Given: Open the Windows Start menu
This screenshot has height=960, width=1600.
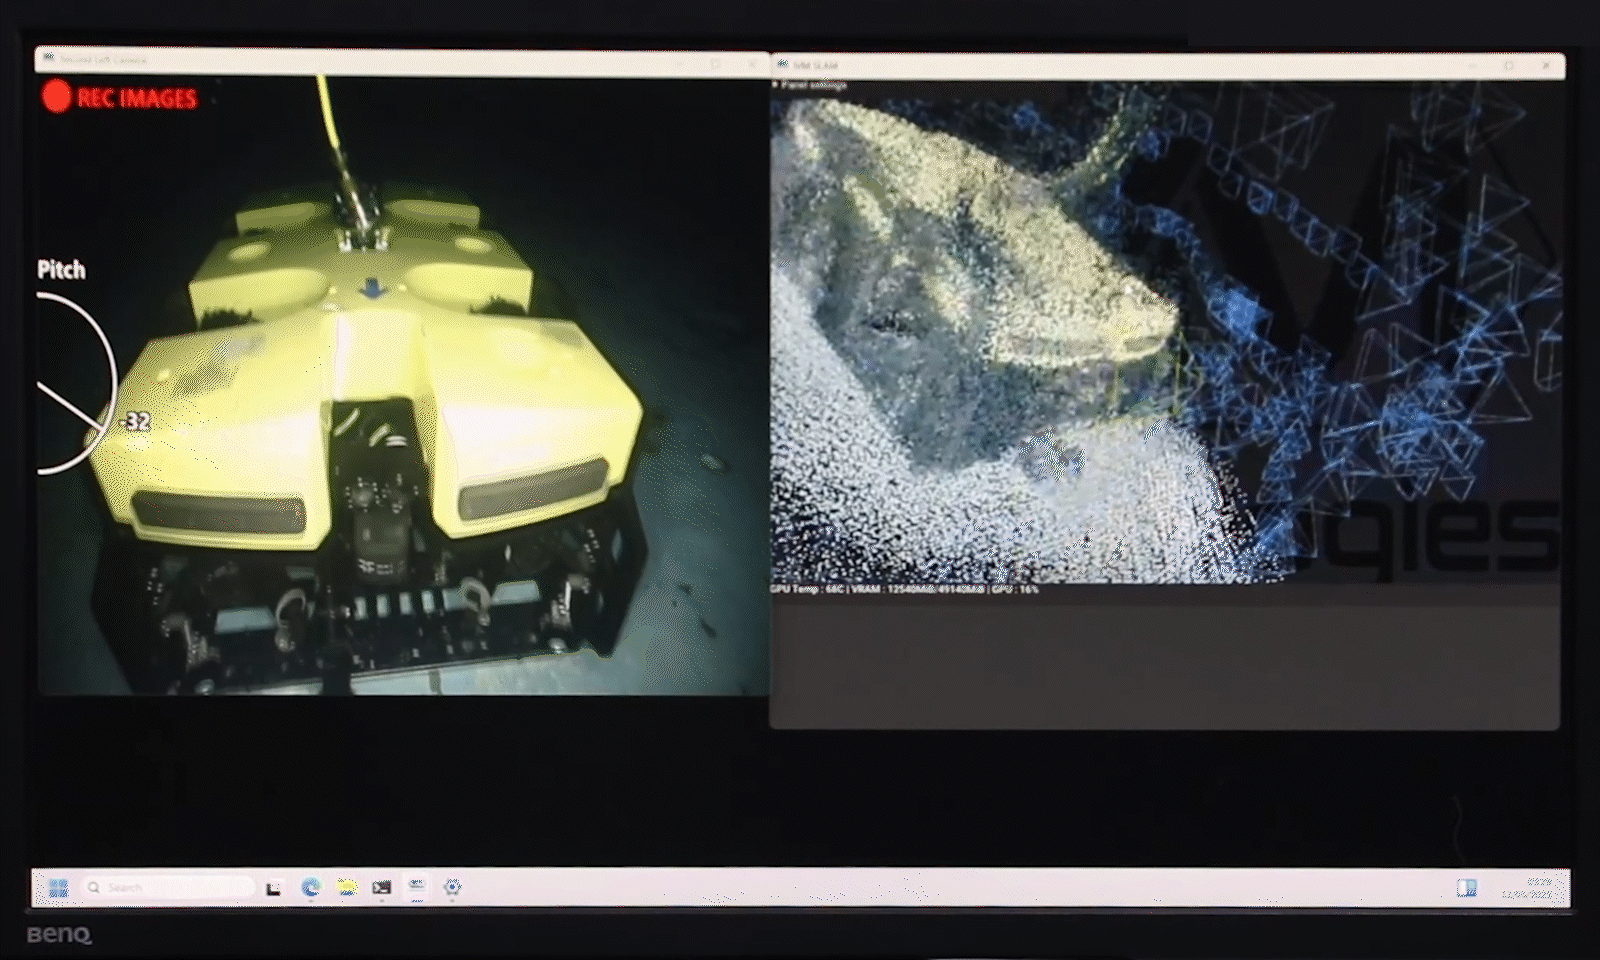Looking at the screenshot, I should pyautogui.click(x=58, y=887).
